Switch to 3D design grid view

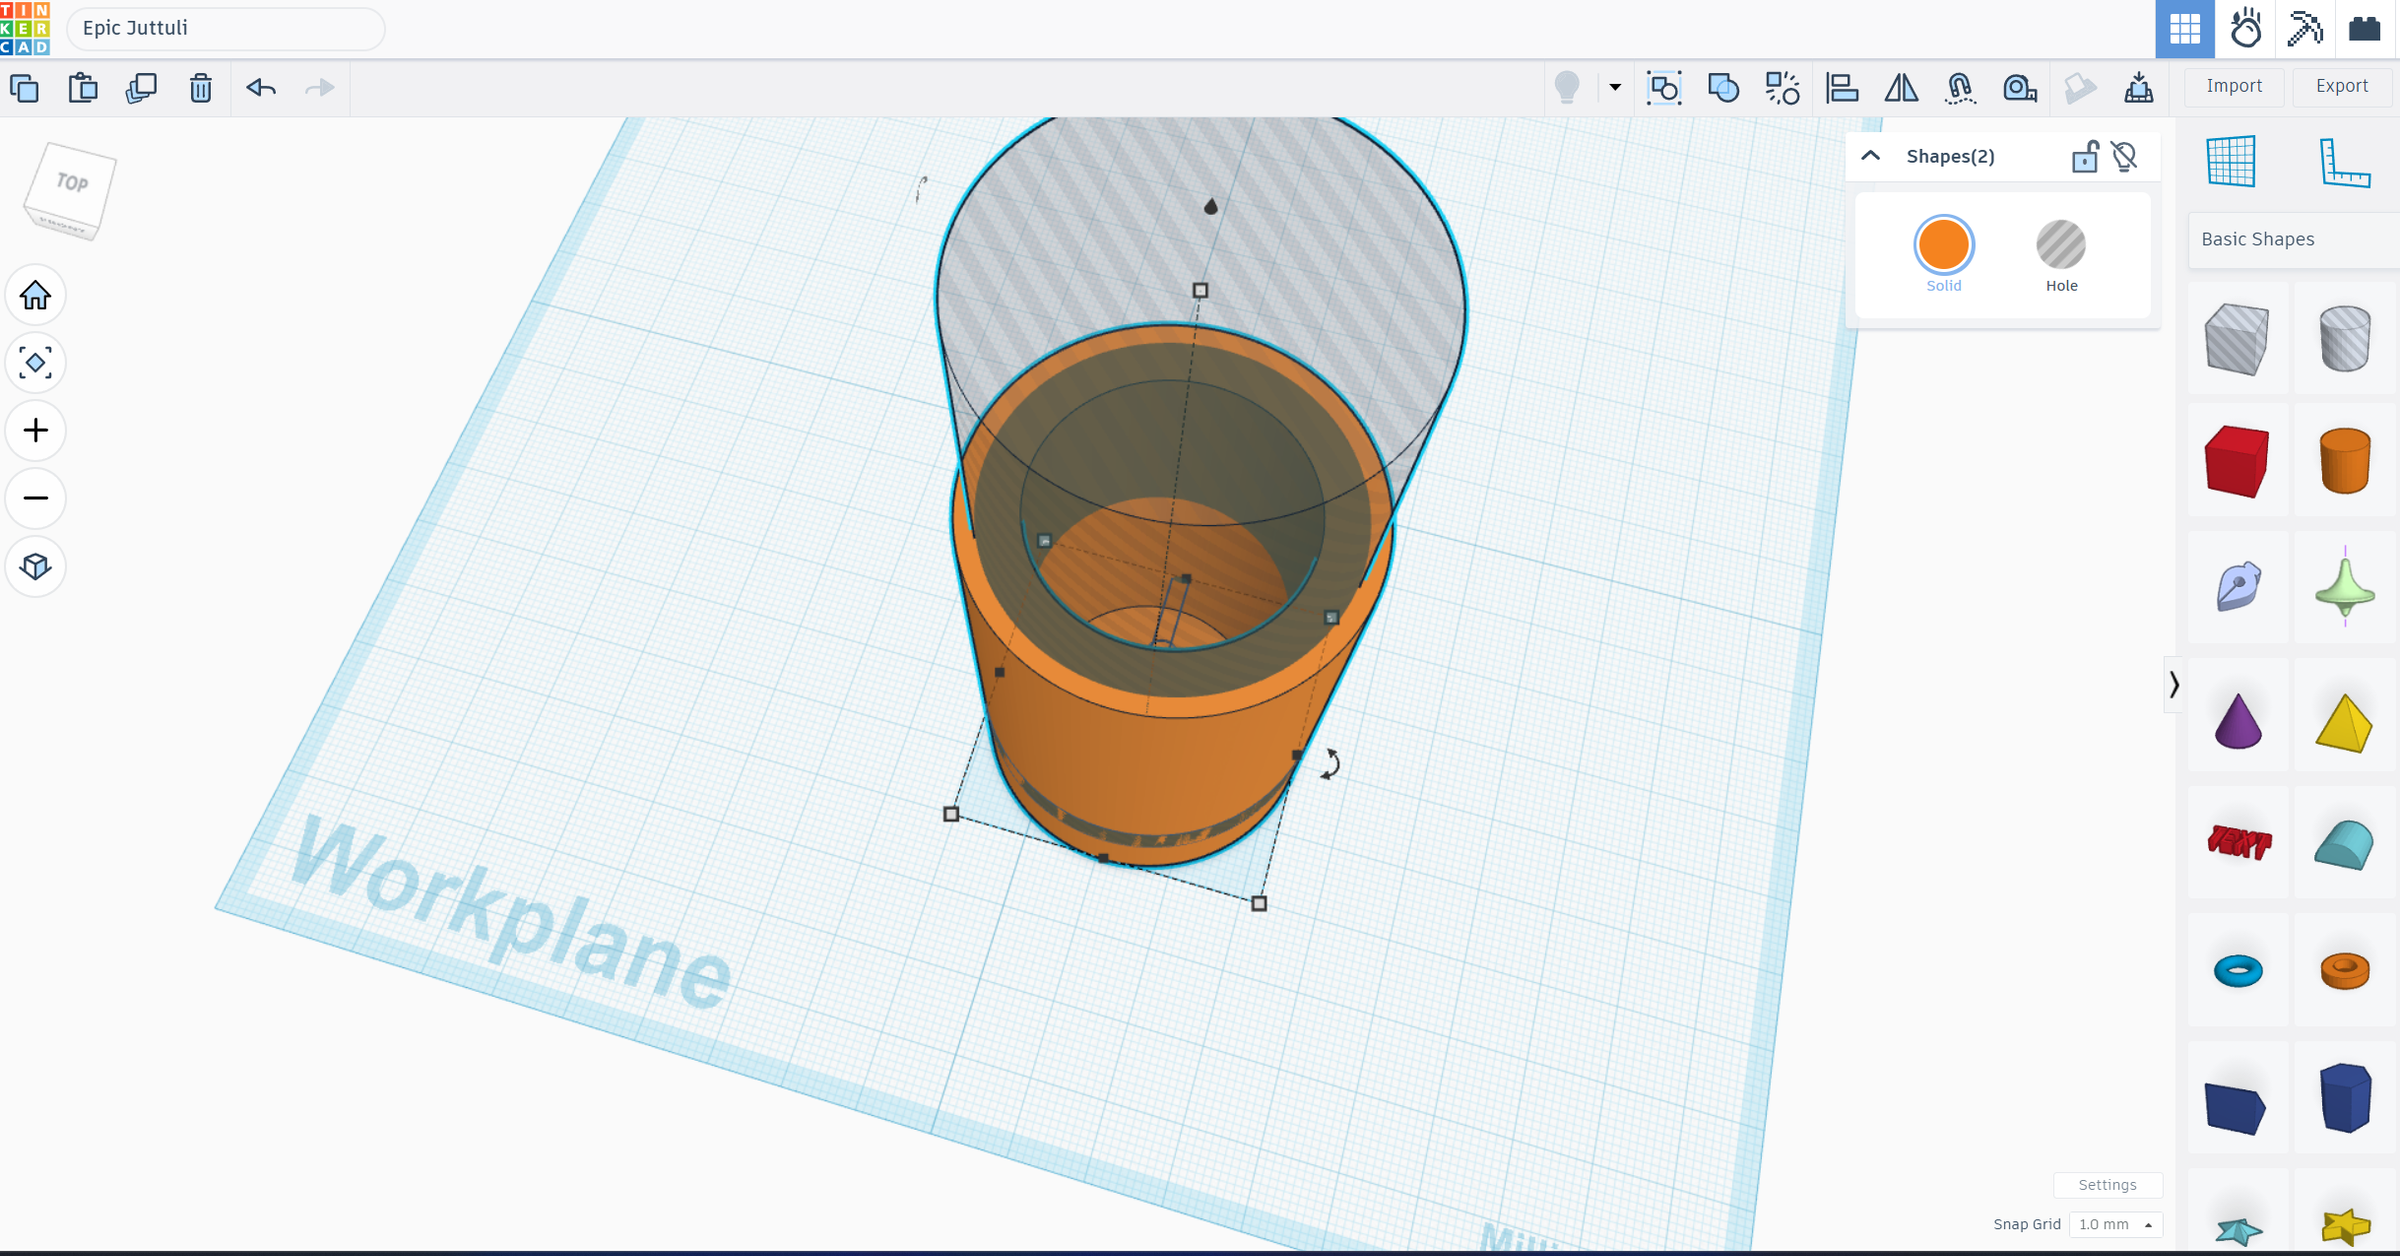coord(2184,29)
